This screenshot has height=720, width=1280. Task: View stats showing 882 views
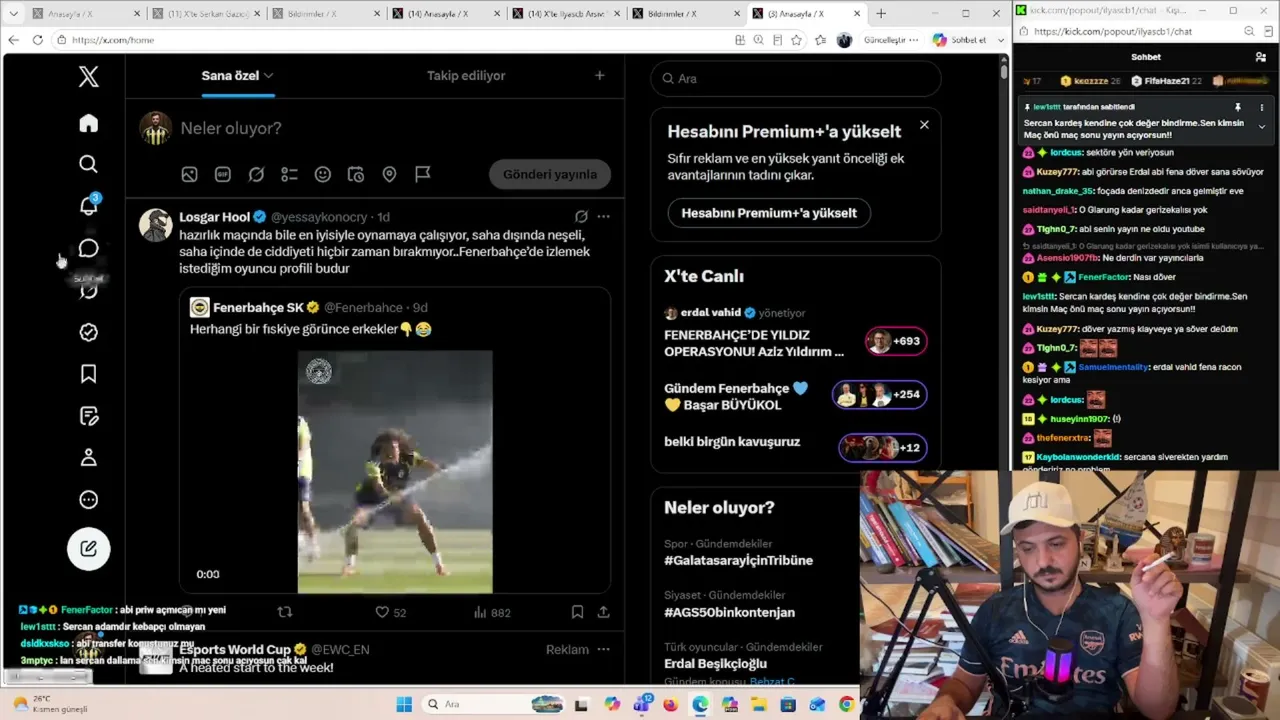[491, 612]
